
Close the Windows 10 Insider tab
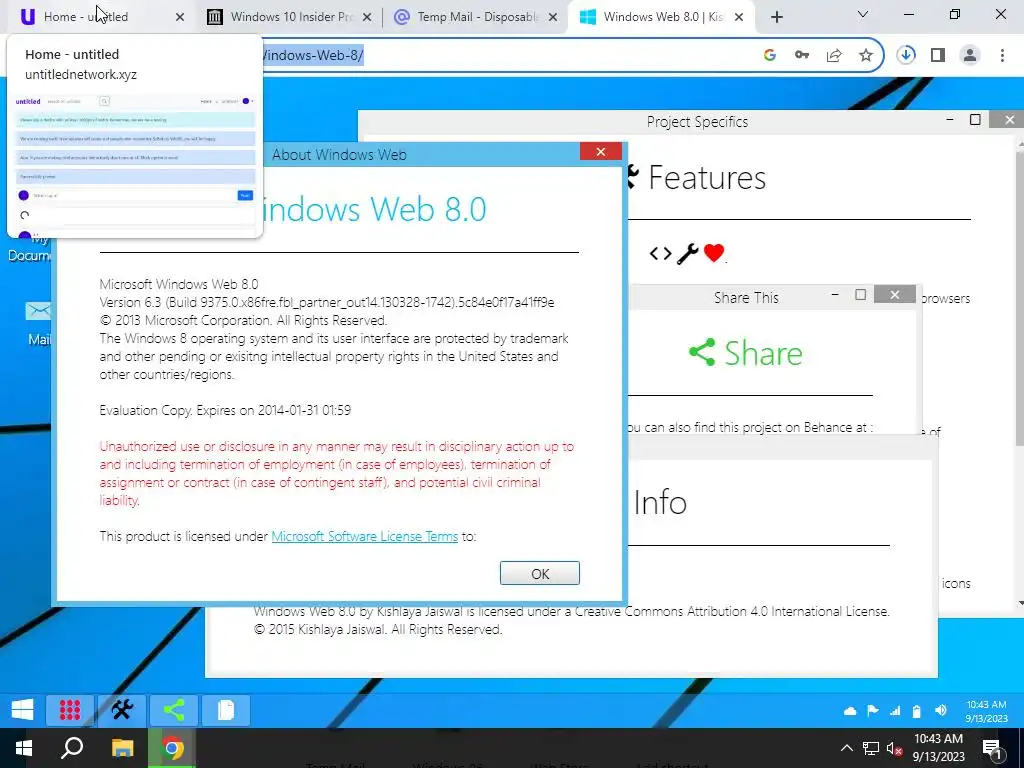pos(367,17)
